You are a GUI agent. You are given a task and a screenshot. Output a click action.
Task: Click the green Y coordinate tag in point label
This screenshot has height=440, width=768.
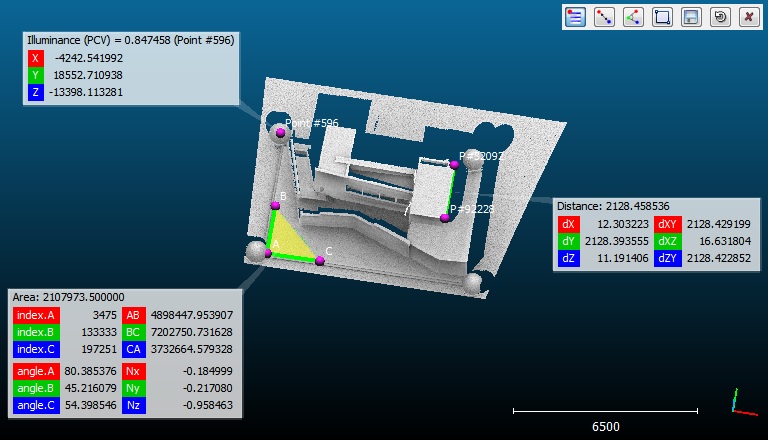pos(35,75)
